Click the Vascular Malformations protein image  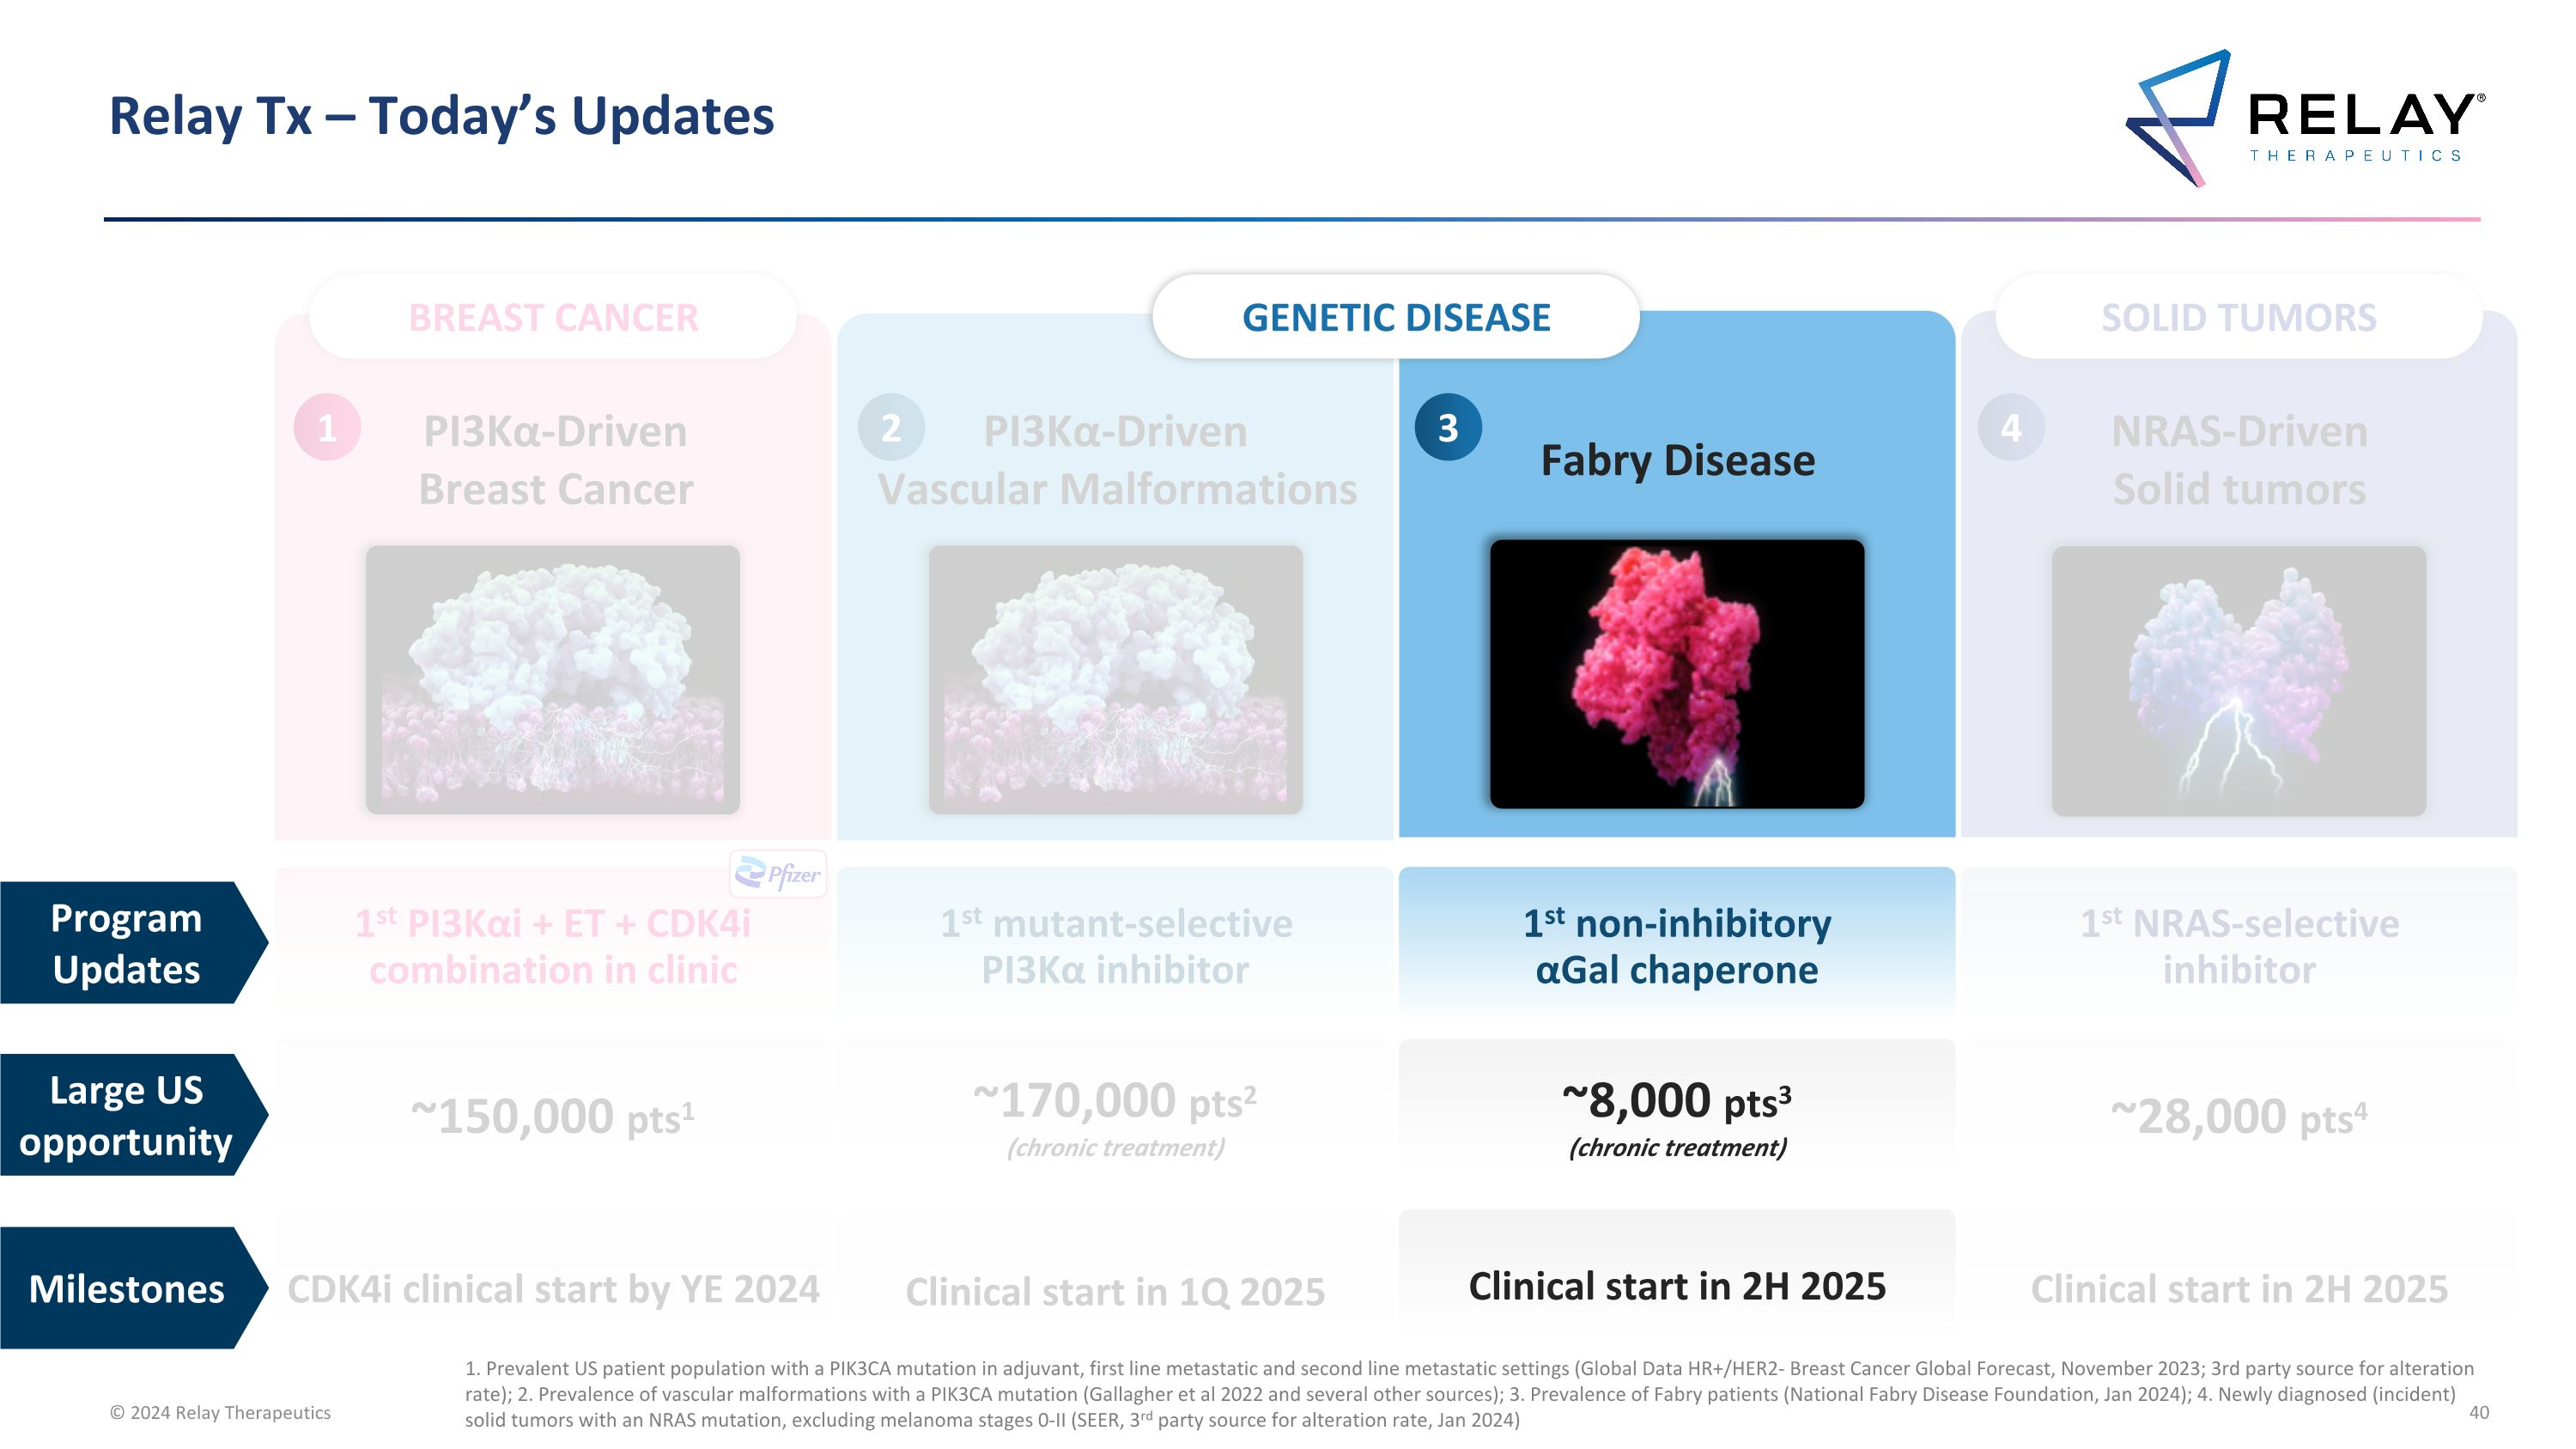(1115, 680)
